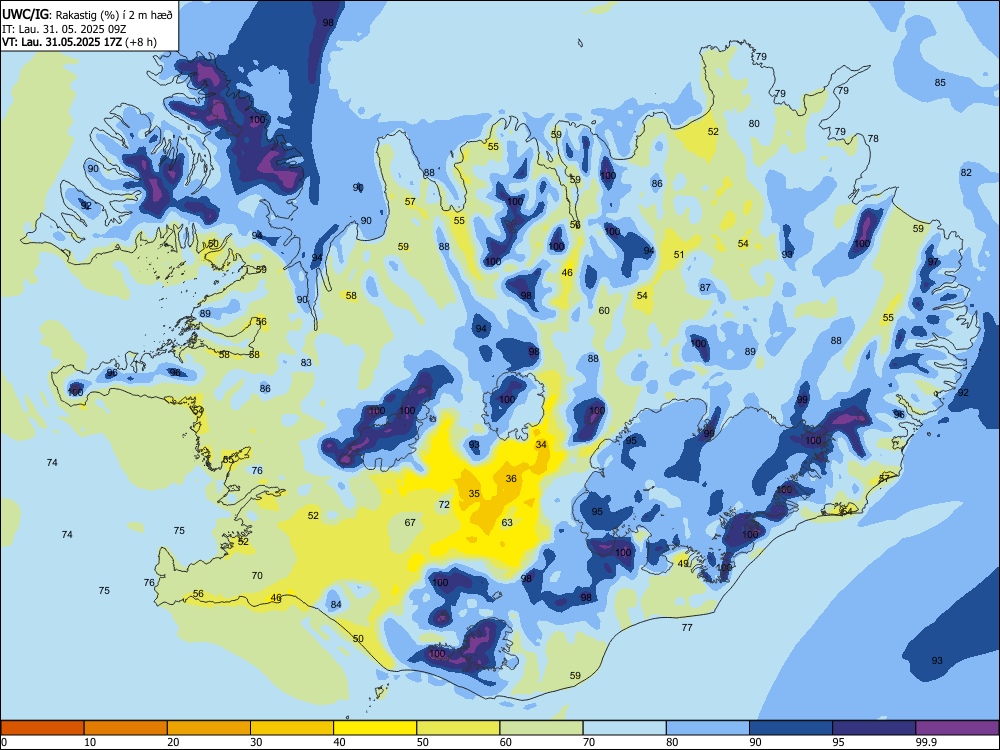Click the dark orange 0–10 legend swatch
The height and width of the screenshot is (750, 1000).
(42, 728)
